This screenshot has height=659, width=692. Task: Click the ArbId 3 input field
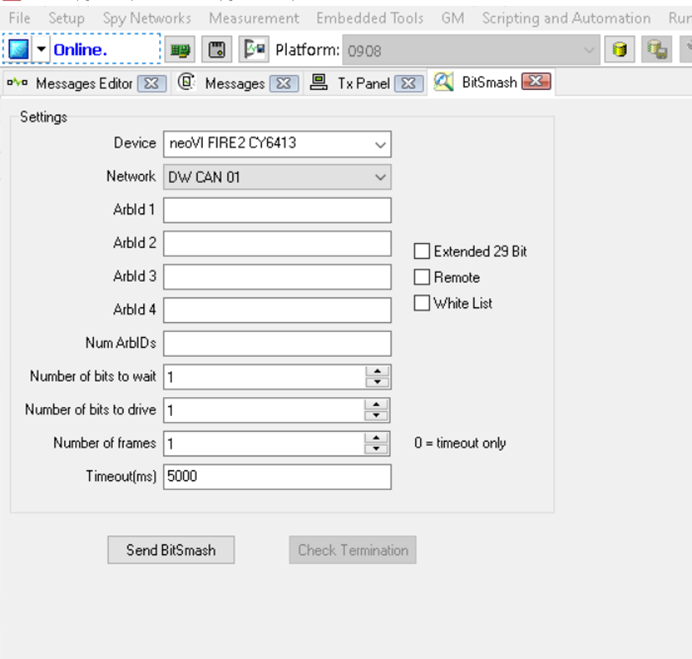coord(277,277)
